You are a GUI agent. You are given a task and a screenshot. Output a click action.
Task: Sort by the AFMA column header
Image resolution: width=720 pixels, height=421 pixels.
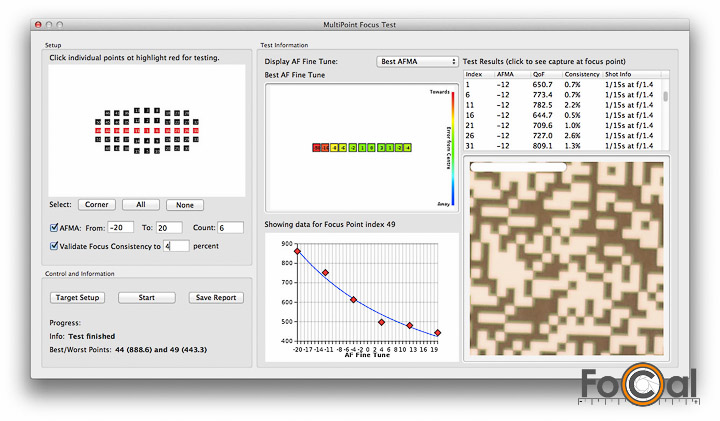(x=512, y=74)
